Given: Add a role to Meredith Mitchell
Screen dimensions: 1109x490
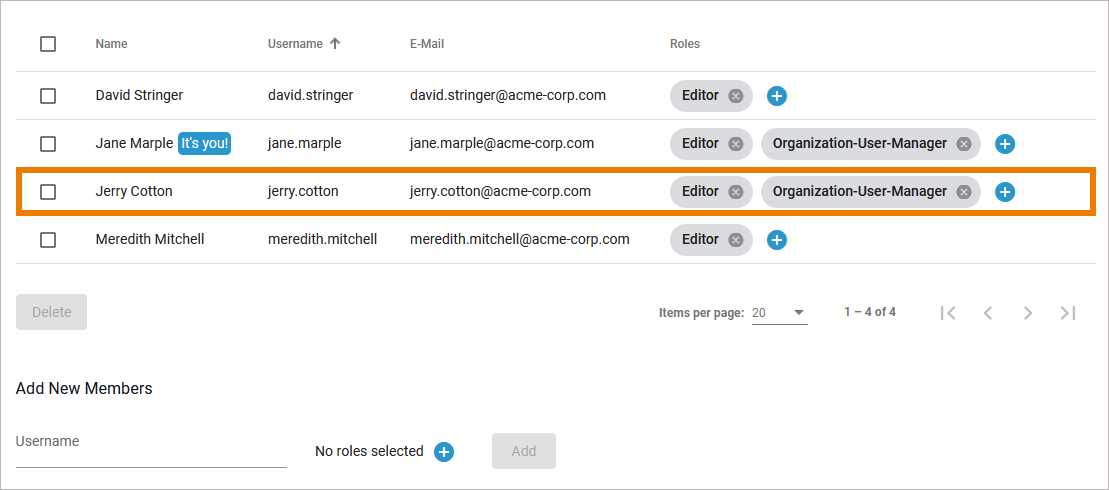Looking at the screenshot, I should [x=777, y=240].
